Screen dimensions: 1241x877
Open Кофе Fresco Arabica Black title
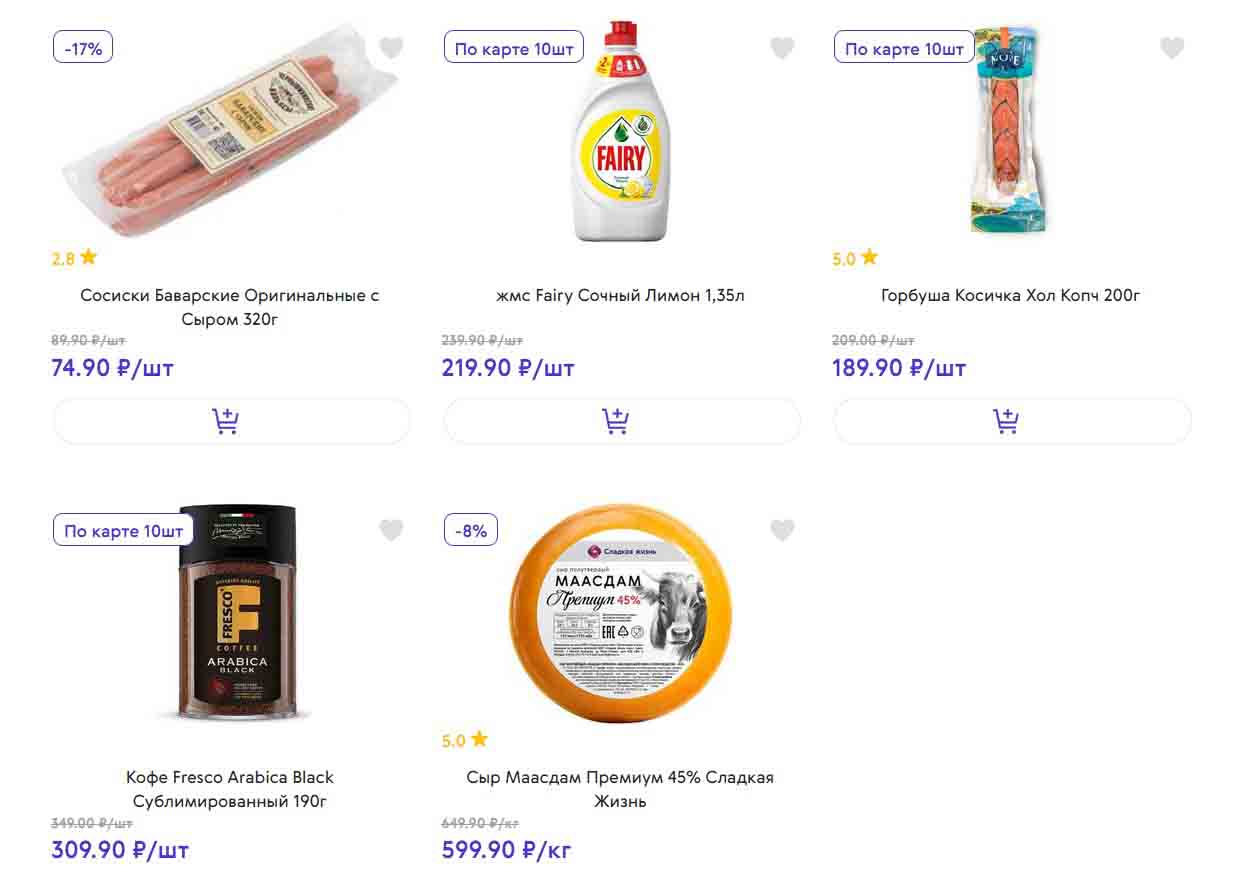pos(230,789)
